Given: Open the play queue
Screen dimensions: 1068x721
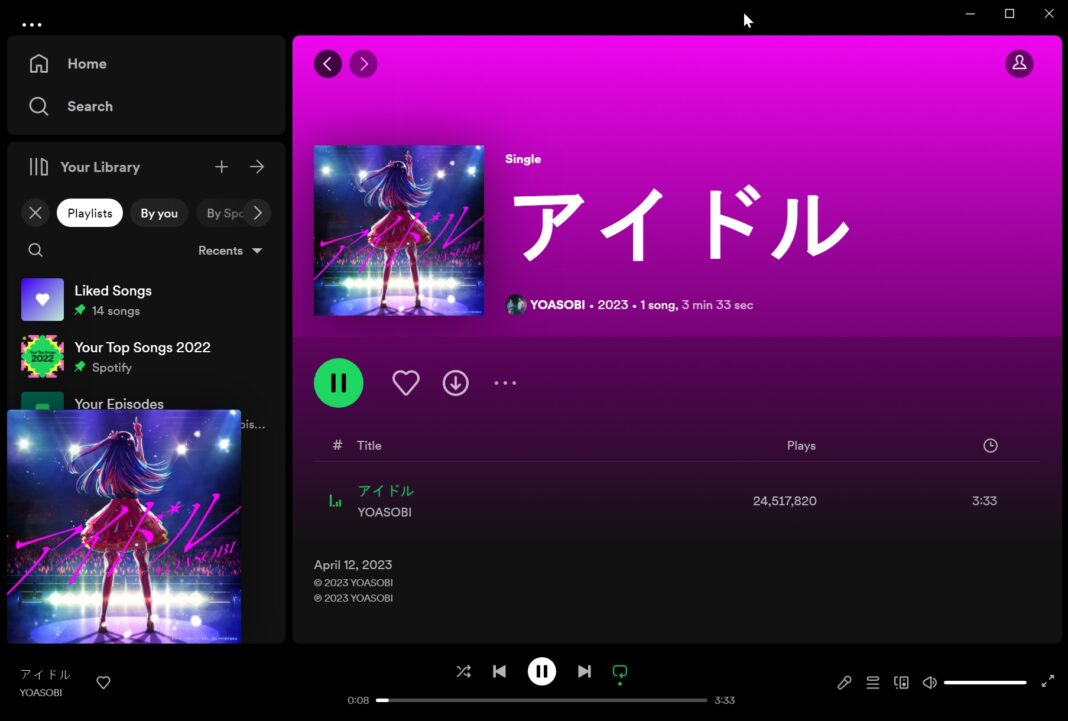Looking at the screenshot, I should [873, 682].
